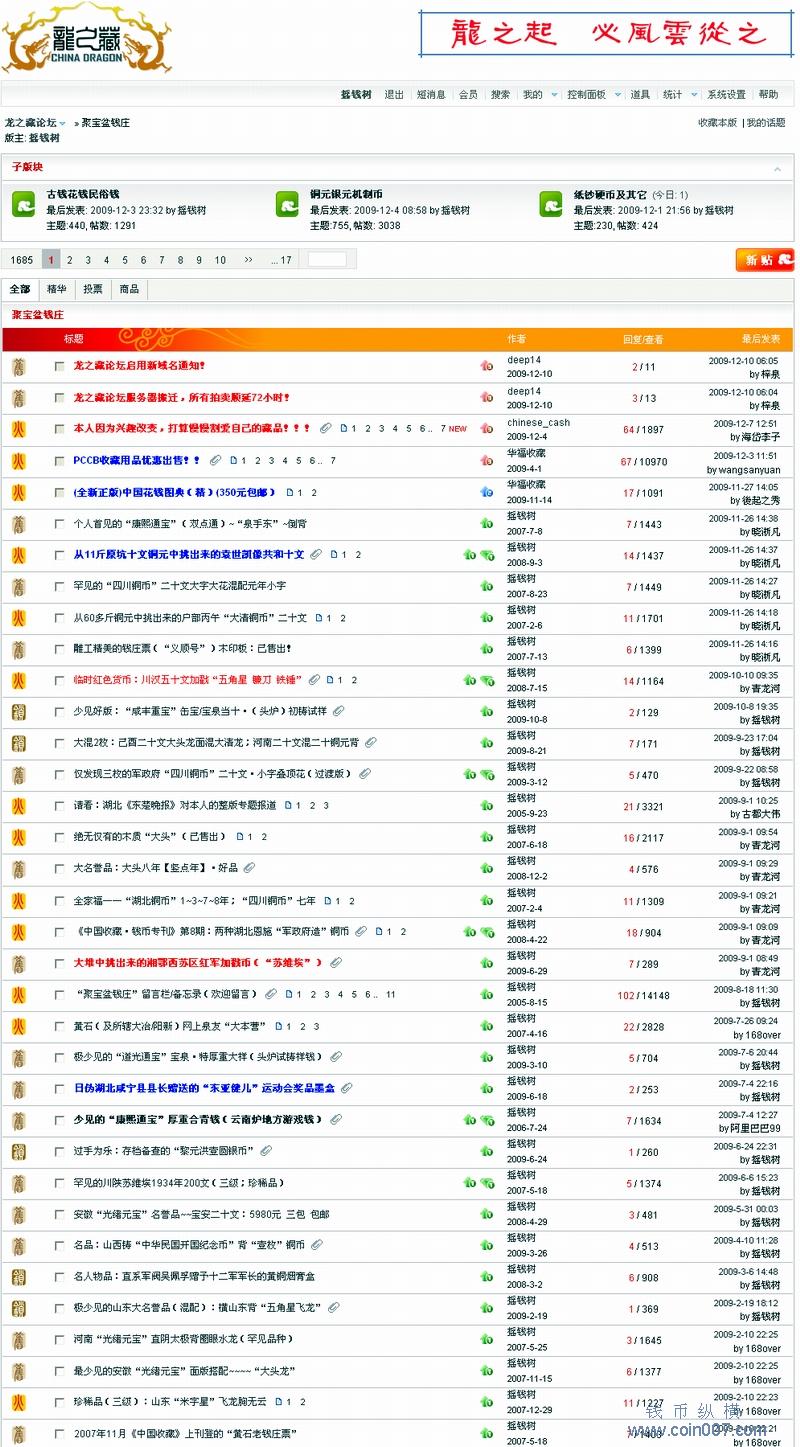Switch to the 商品 tab
800x1447 pixels.
129,289
